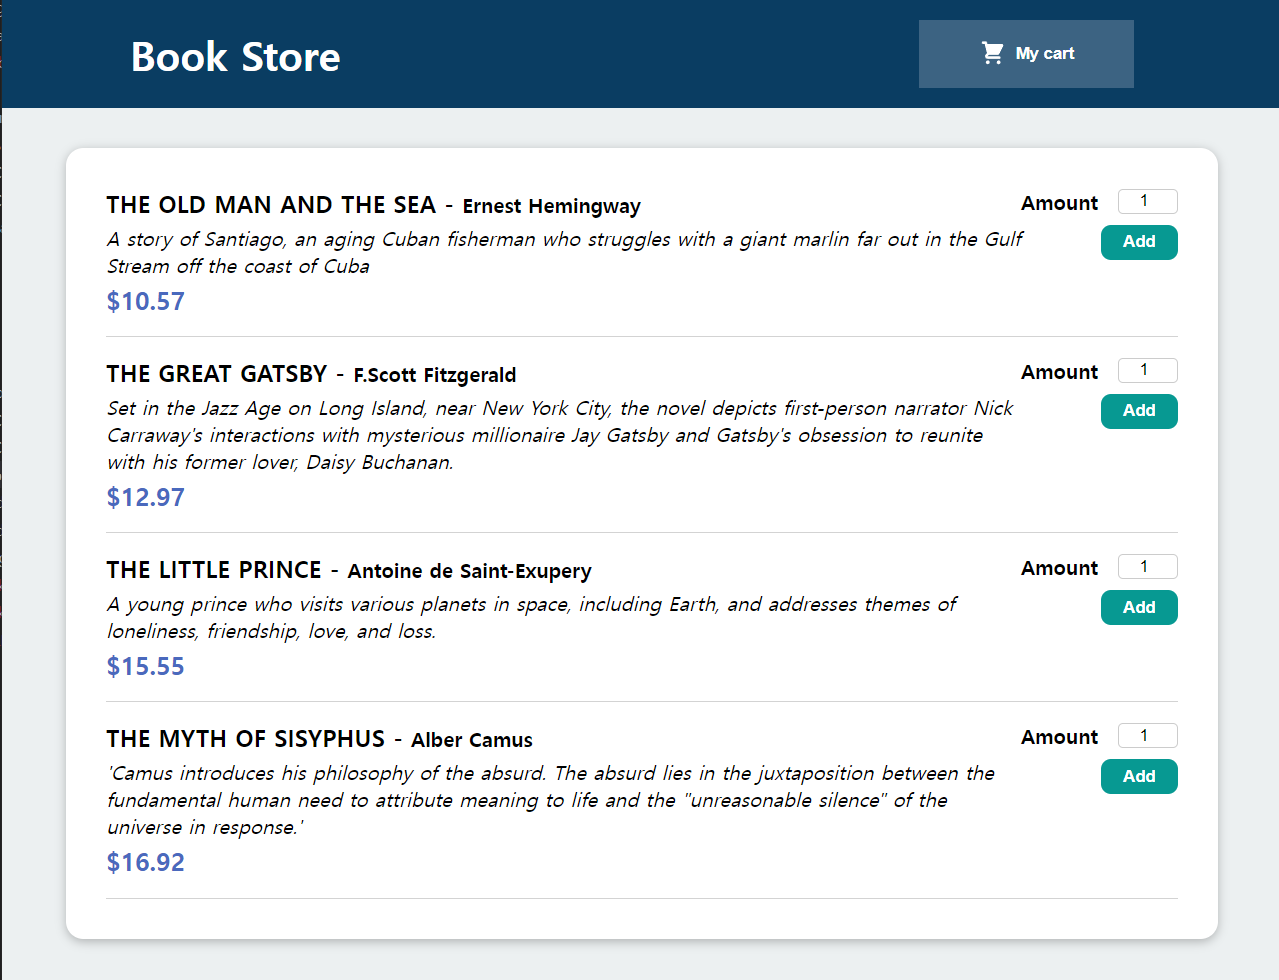Add THE MYTH OF SISYPHUS to cart
The image size is (1279, 980).
(1139, 776)
